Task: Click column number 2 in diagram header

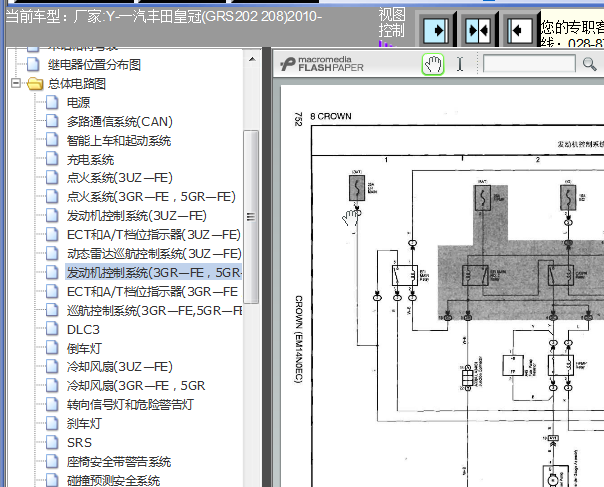Action: 538,160
